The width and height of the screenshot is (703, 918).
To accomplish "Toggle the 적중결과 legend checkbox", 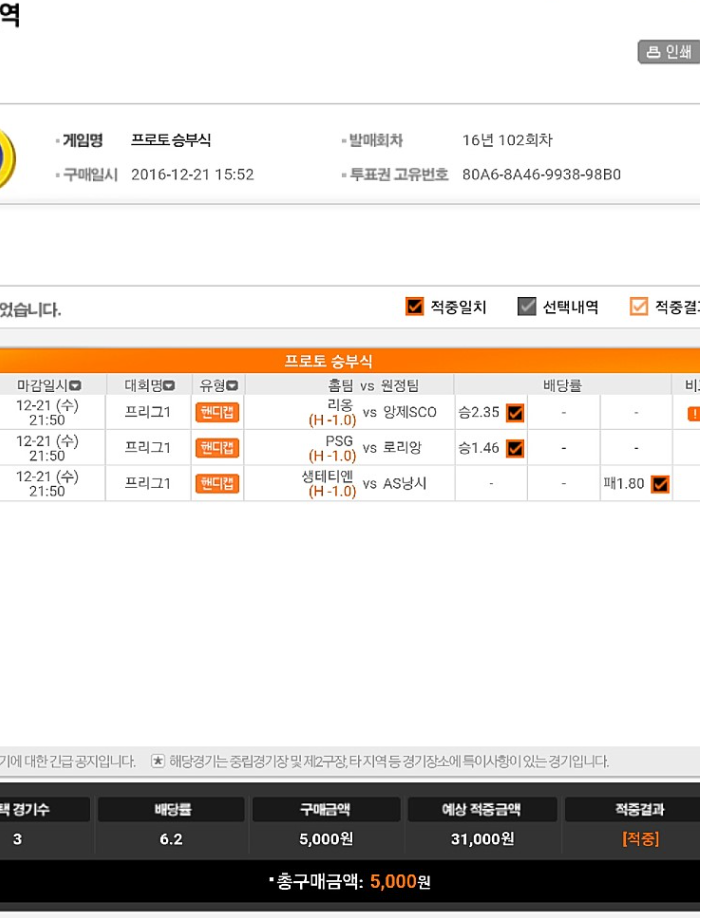I will pyautogui.click(x=639, y=306).
